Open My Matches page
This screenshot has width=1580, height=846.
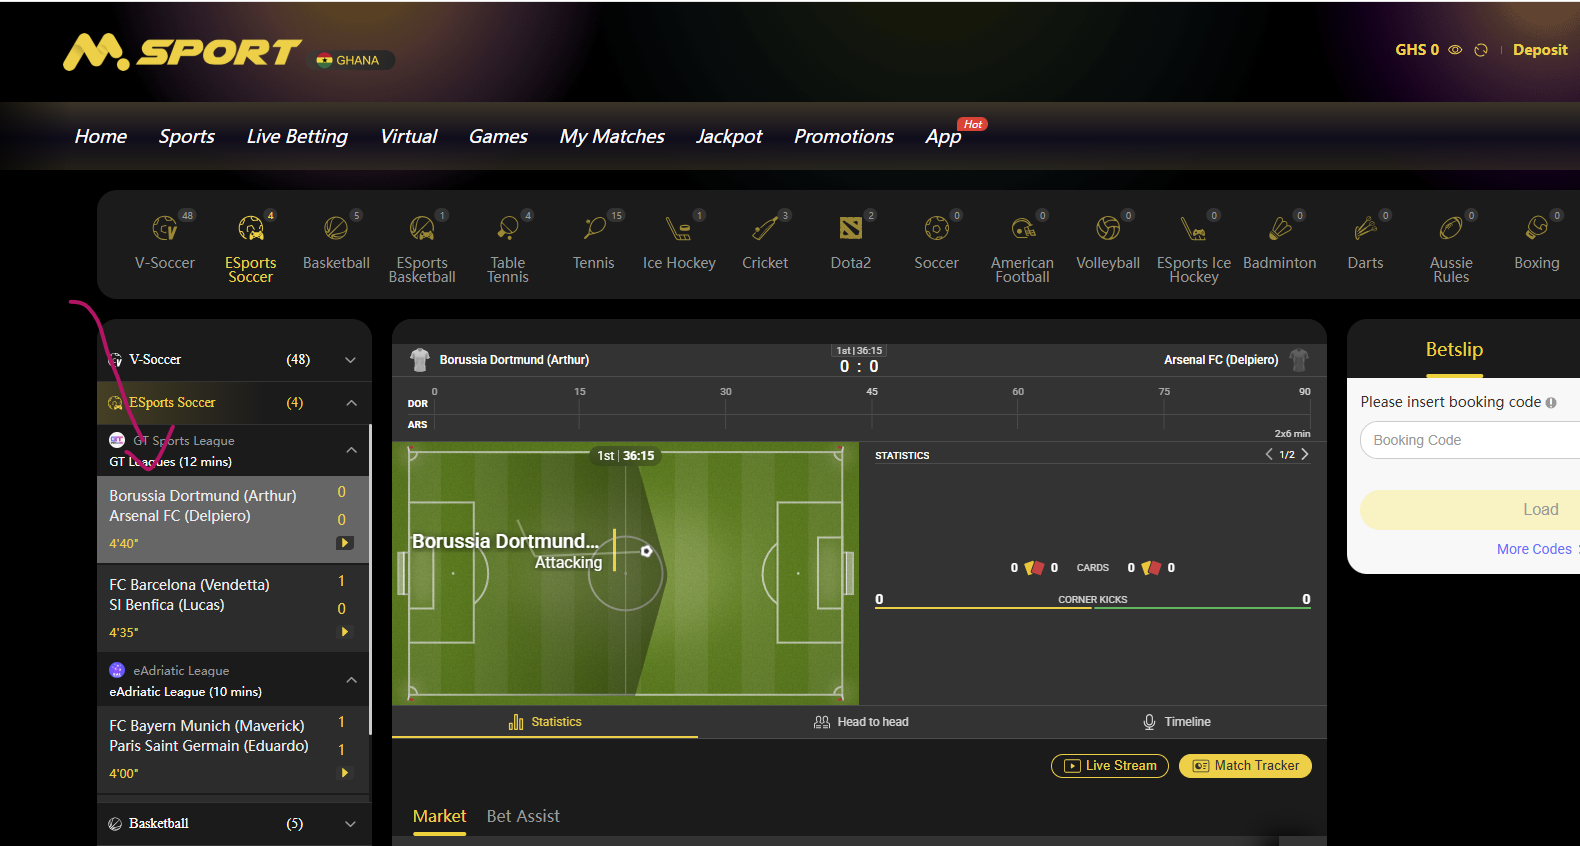click(612, 137)
